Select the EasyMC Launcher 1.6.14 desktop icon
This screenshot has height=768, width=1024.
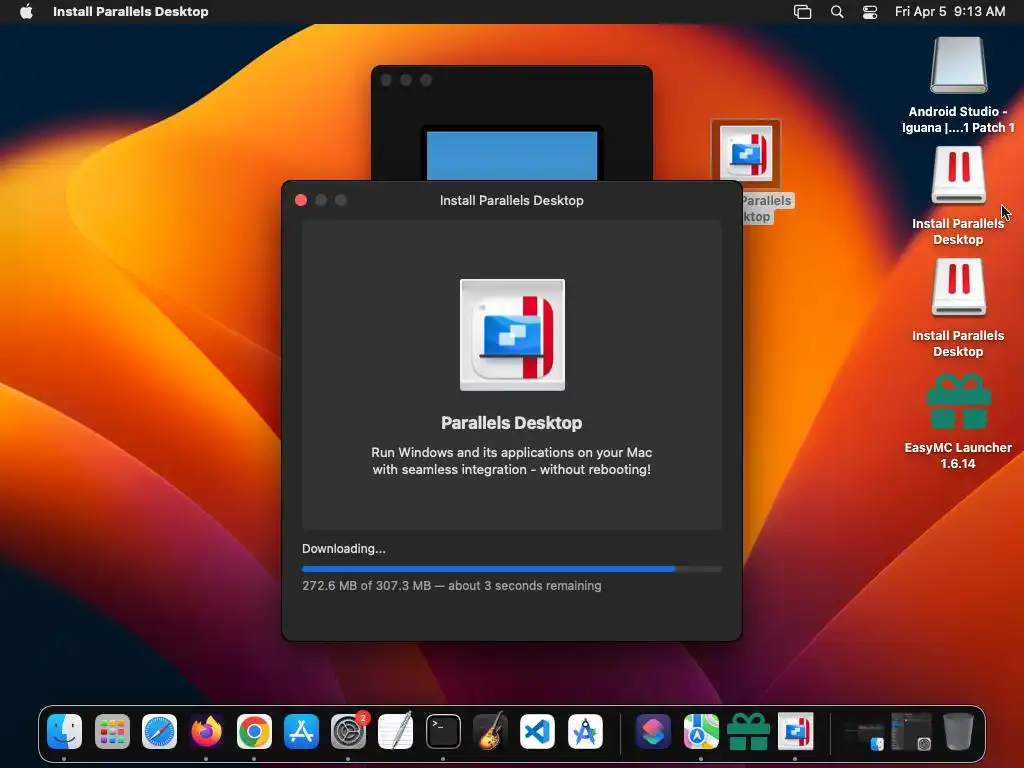coord(959,400)
